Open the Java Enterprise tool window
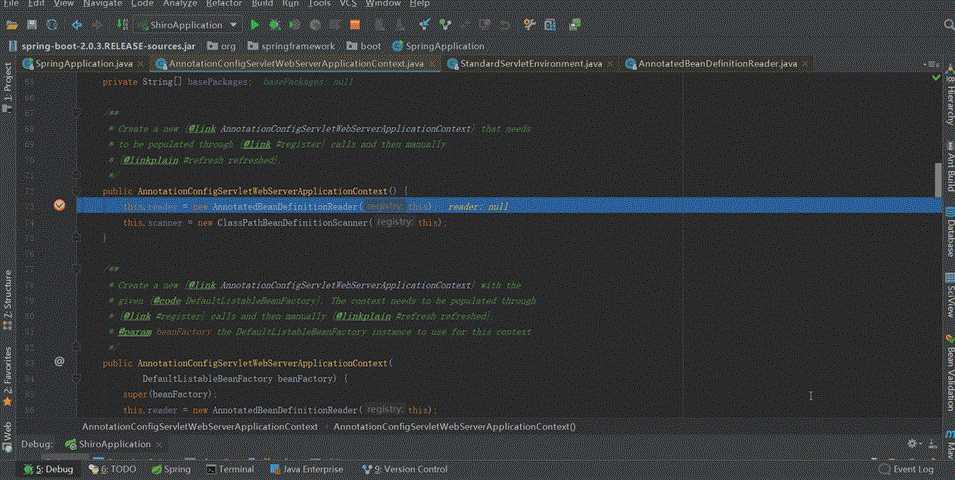The width and height of the screenshot is (955, 480). coord(306,469)
